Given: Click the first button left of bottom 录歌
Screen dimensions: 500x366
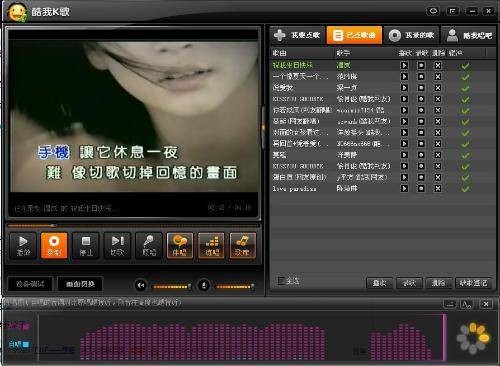Looking at the screenshot, I should (x=379, y=283).
